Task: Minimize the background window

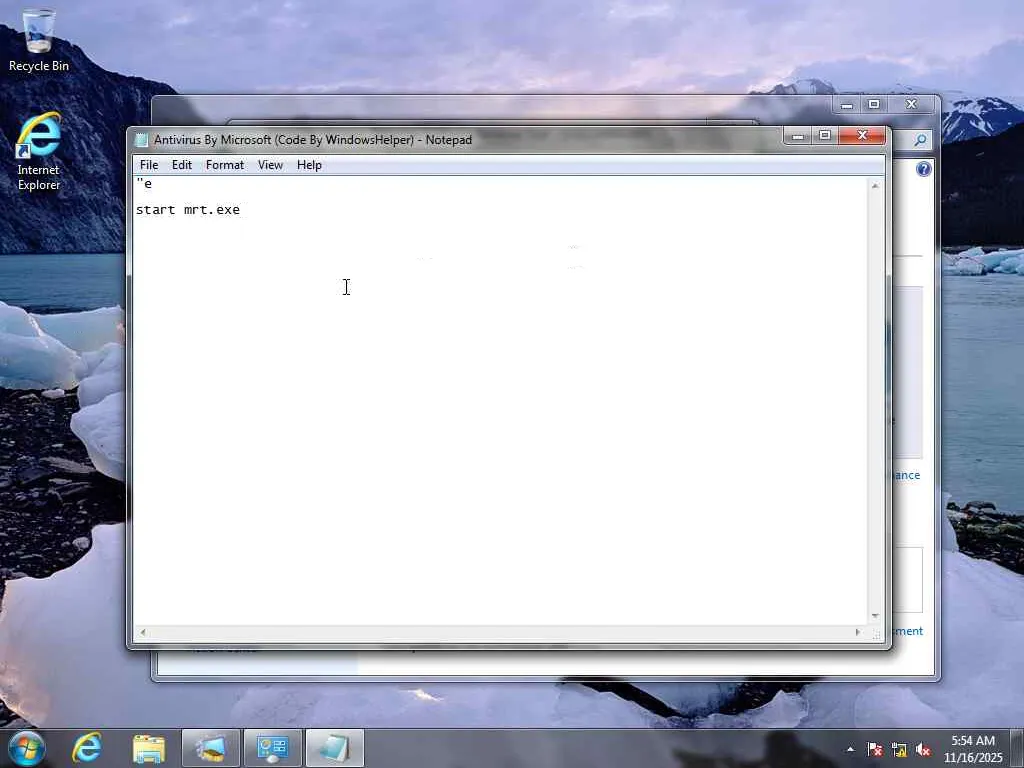Action: point(846,104)
